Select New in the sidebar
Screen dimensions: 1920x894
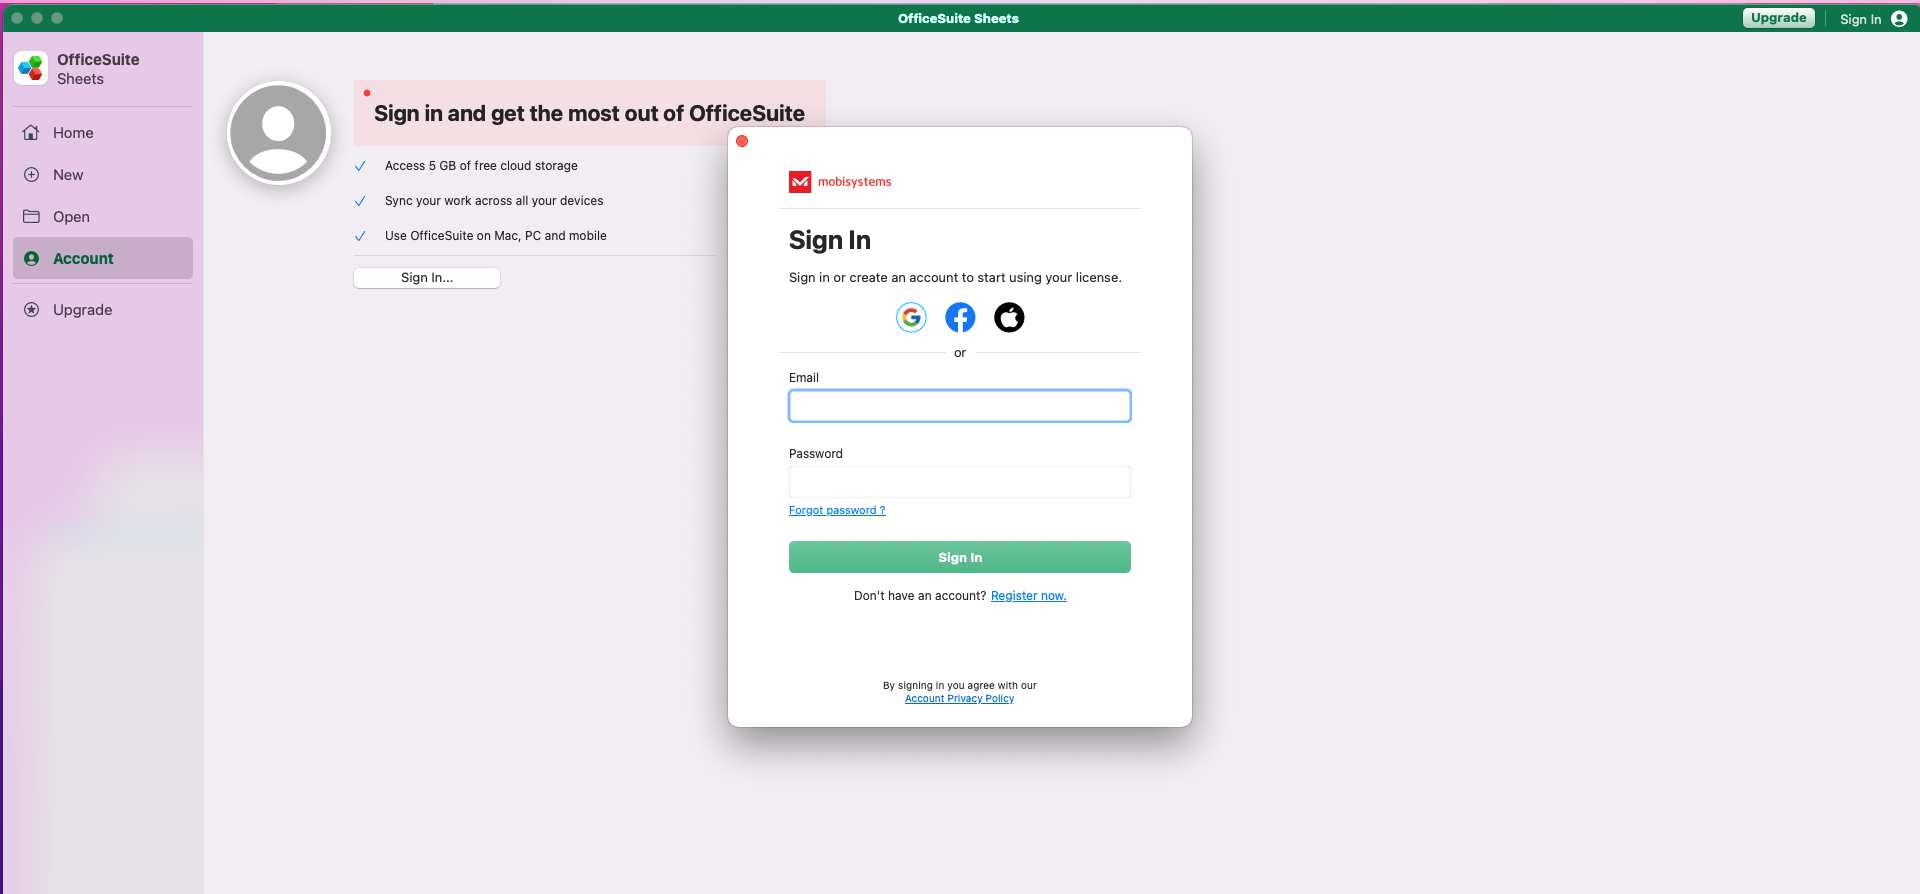[103, 175]
